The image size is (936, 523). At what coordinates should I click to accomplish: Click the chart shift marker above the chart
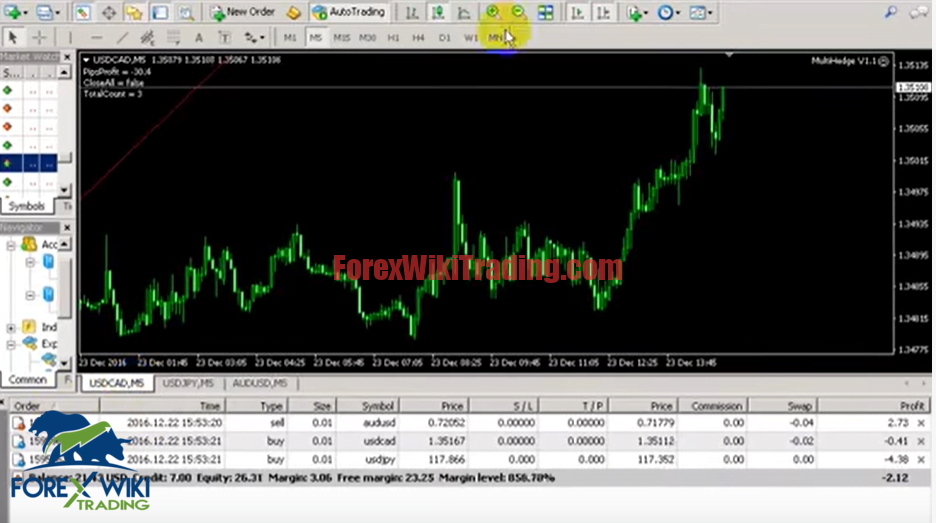(x=729, y=55)
